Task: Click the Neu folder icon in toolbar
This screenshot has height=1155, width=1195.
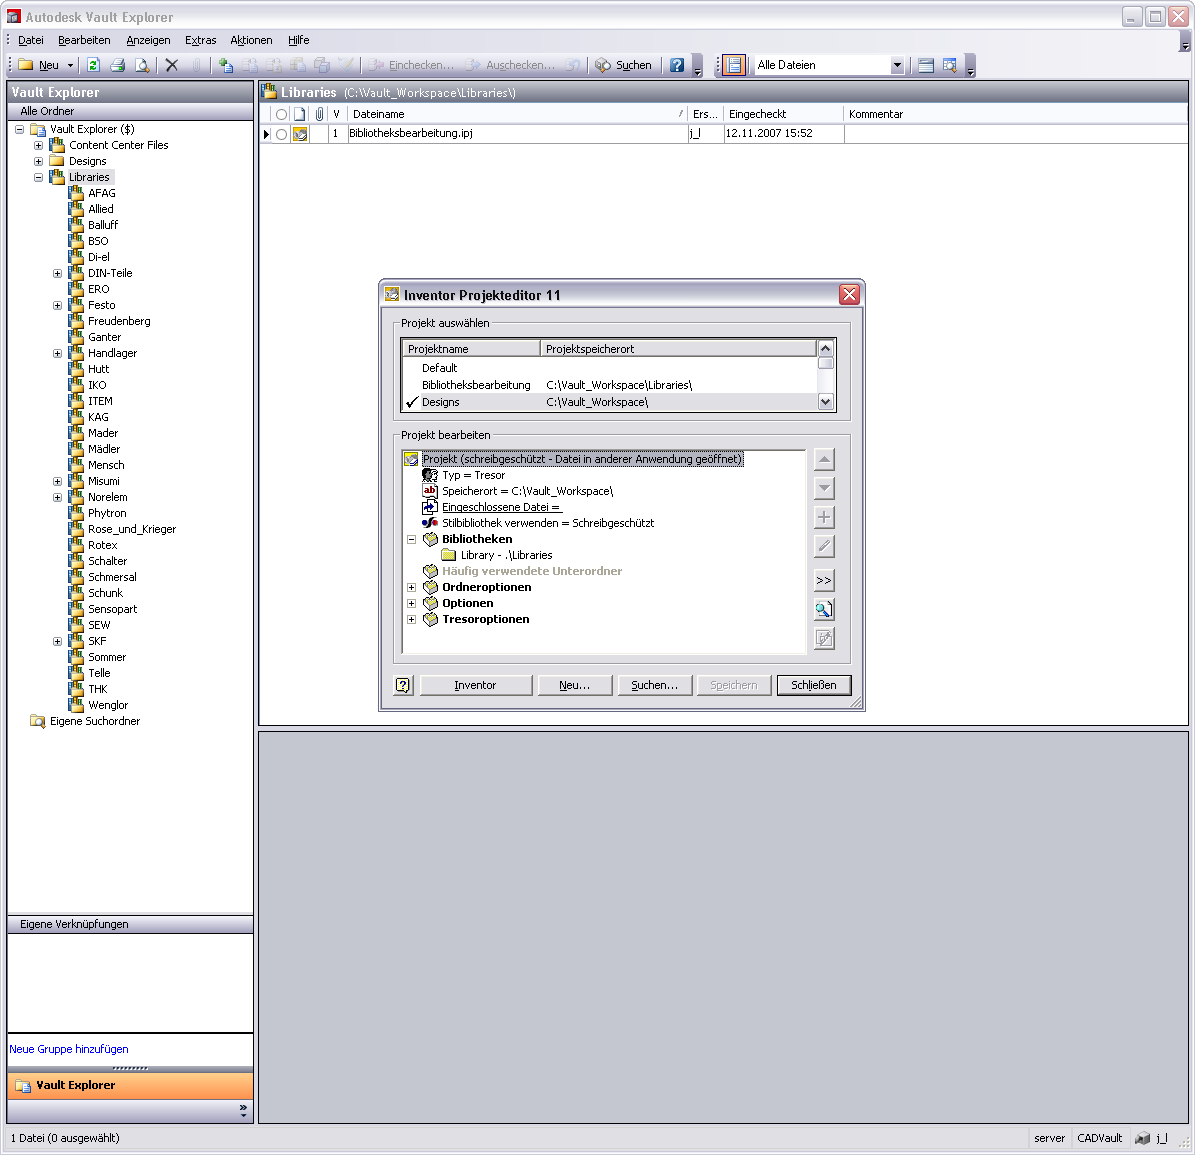Action: (26, 66)
